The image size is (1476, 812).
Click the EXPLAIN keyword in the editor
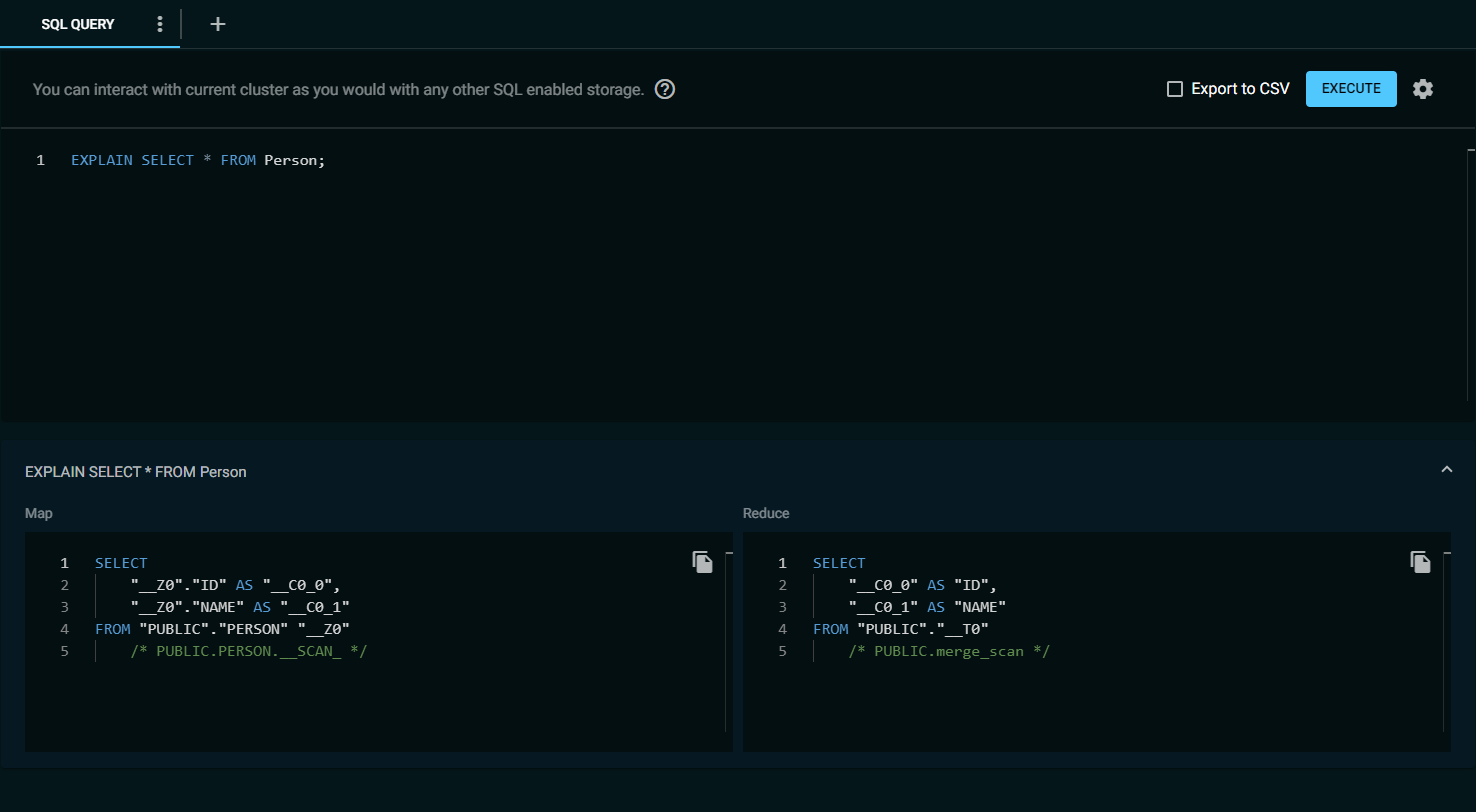[x=102, y=160]
